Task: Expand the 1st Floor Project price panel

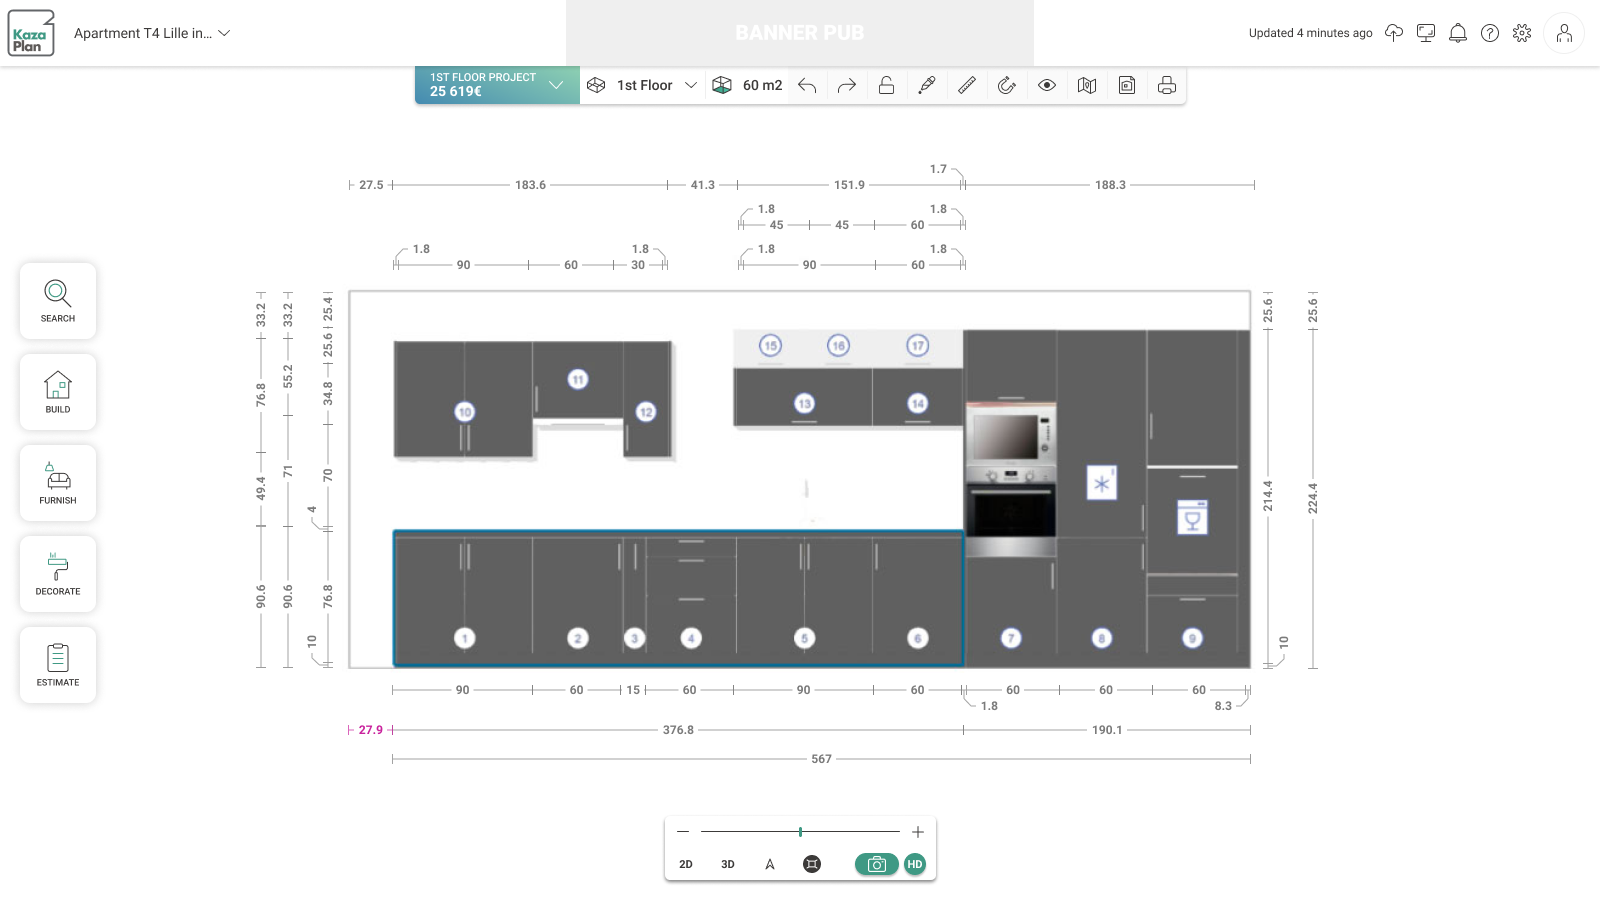Action: (497, 85)
